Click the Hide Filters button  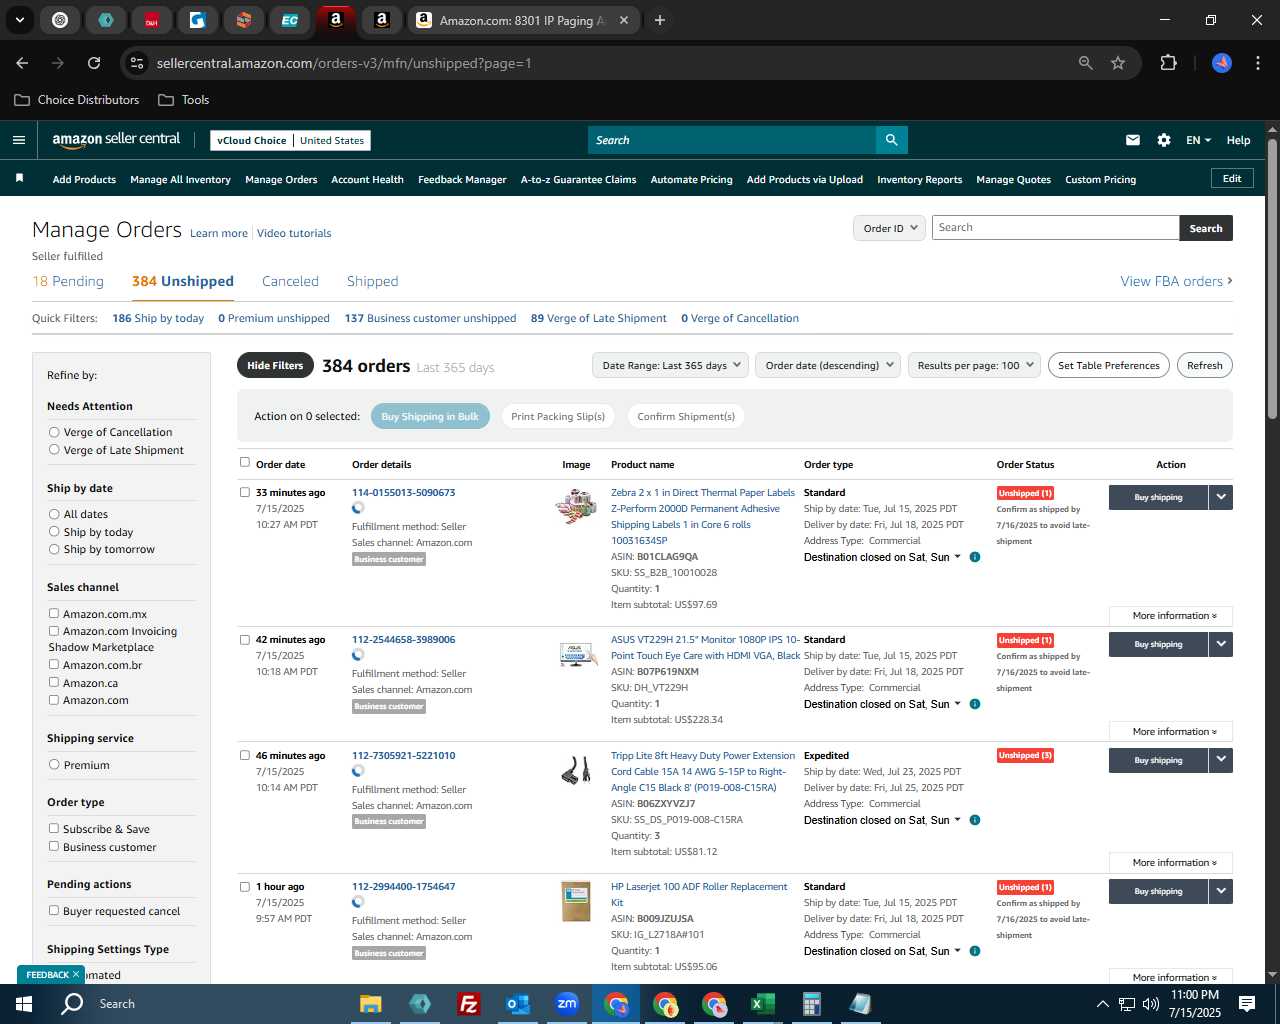pos(275,365)
